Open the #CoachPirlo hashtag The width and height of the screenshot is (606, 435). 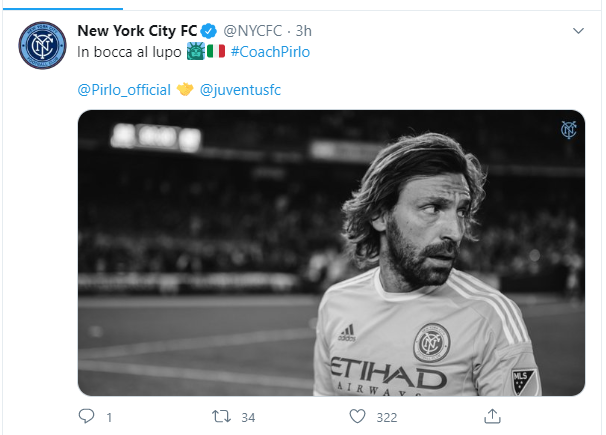[270, 52]
